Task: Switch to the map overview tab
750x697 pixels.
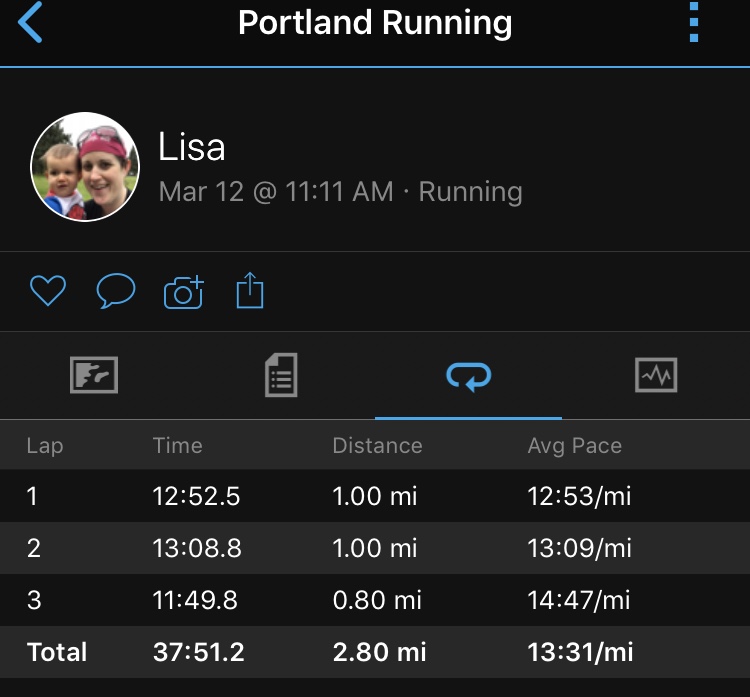Action: point(94,375)
